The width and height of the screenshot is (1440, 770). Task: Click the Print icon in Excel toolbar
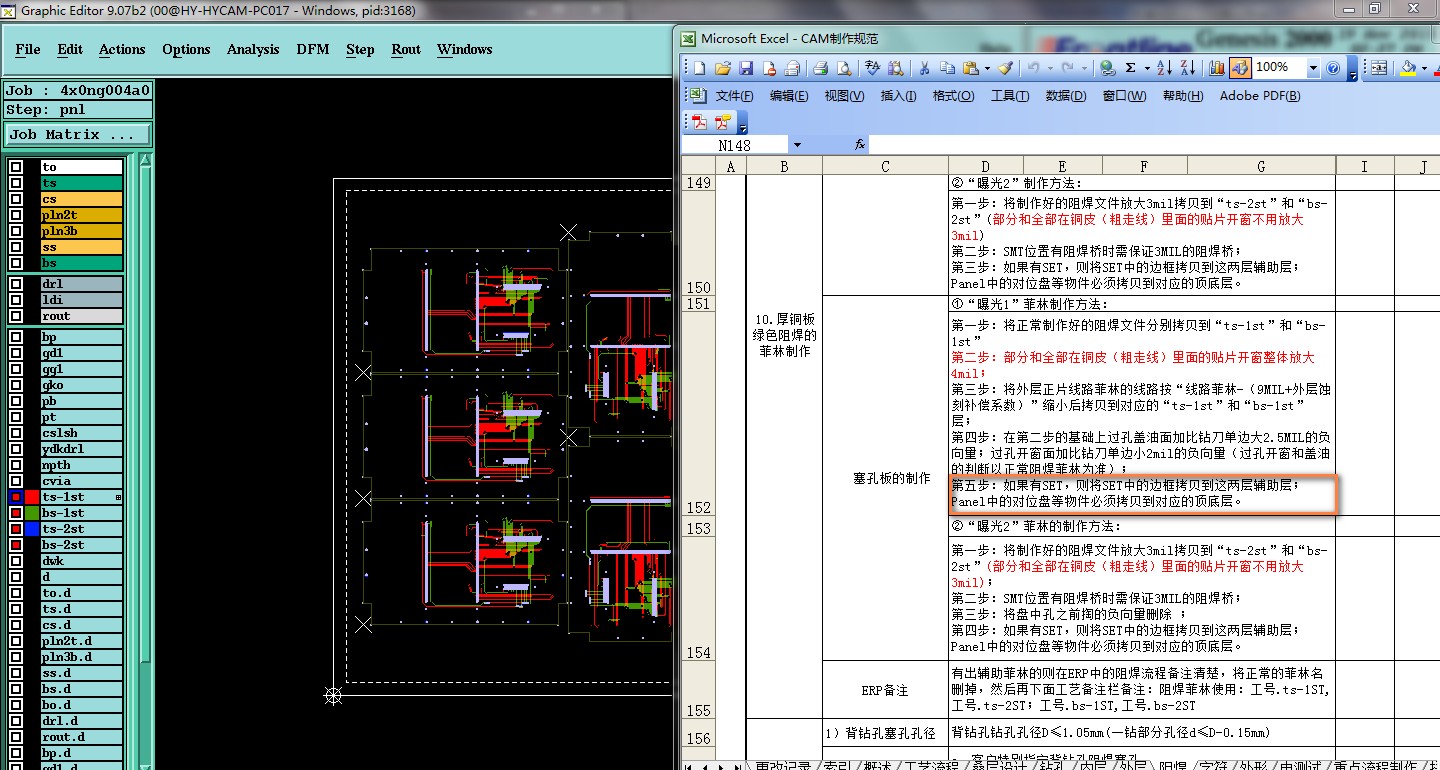pos(820,68)
